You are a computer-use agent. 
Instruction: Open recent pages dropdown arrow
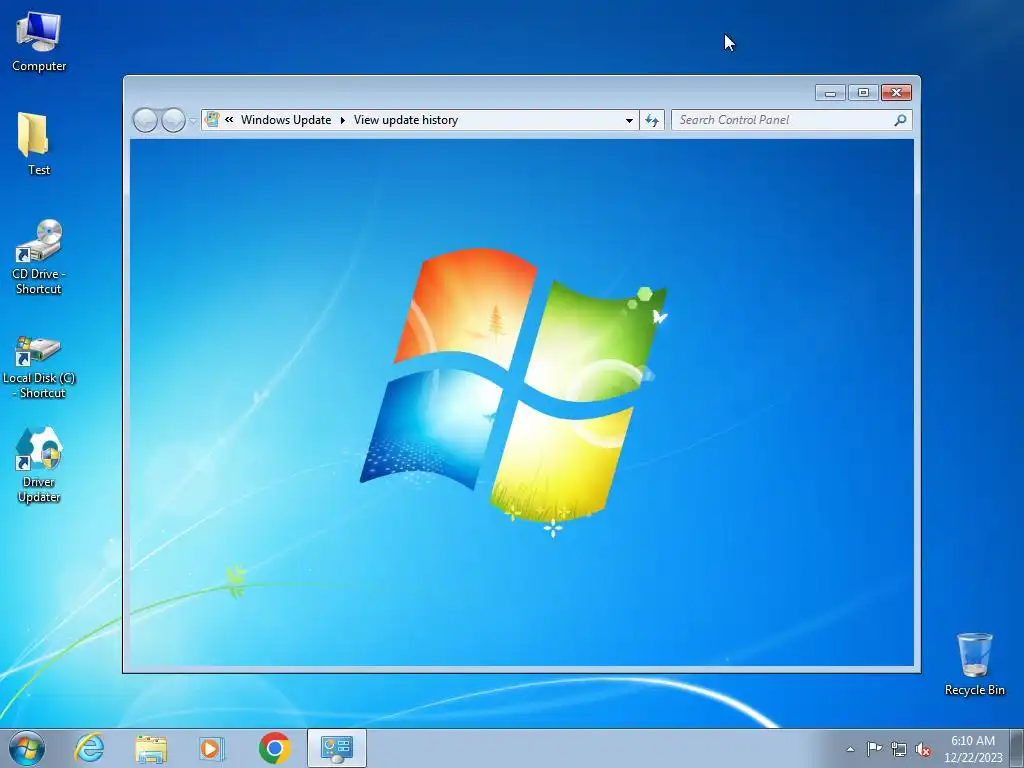point(193,121)
